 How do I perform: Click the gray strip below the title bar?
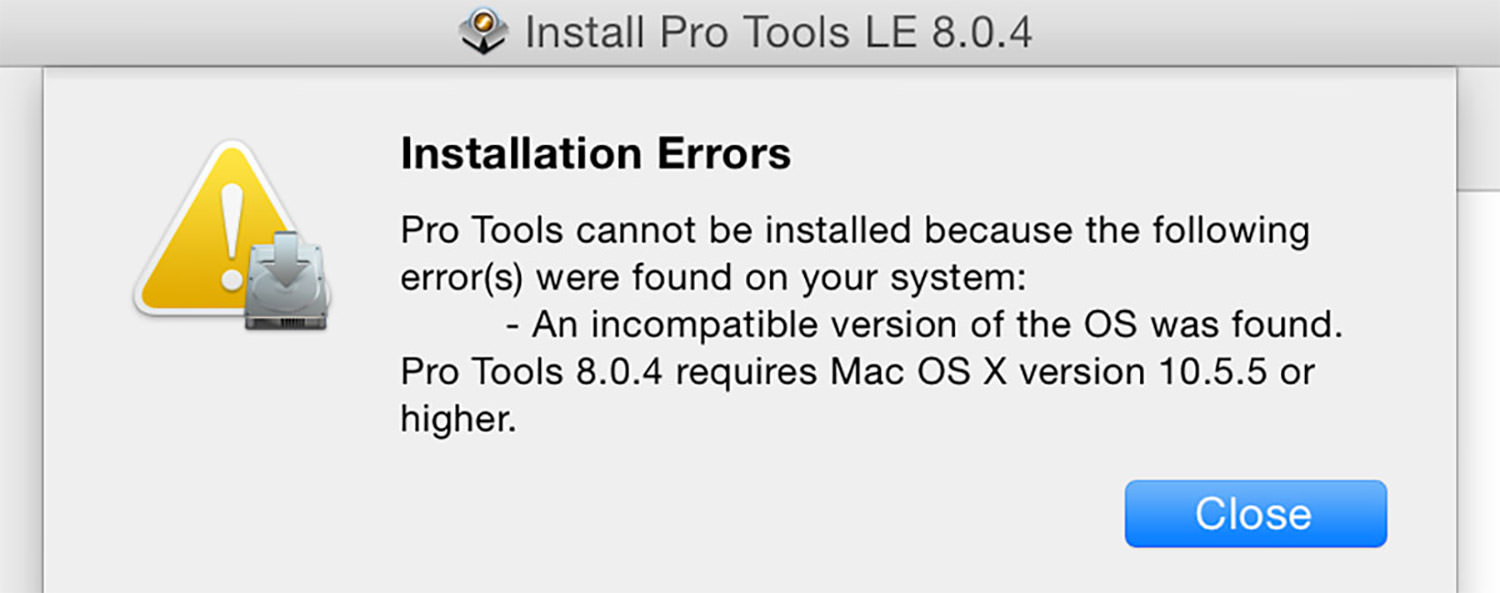(x=750, y=70)
